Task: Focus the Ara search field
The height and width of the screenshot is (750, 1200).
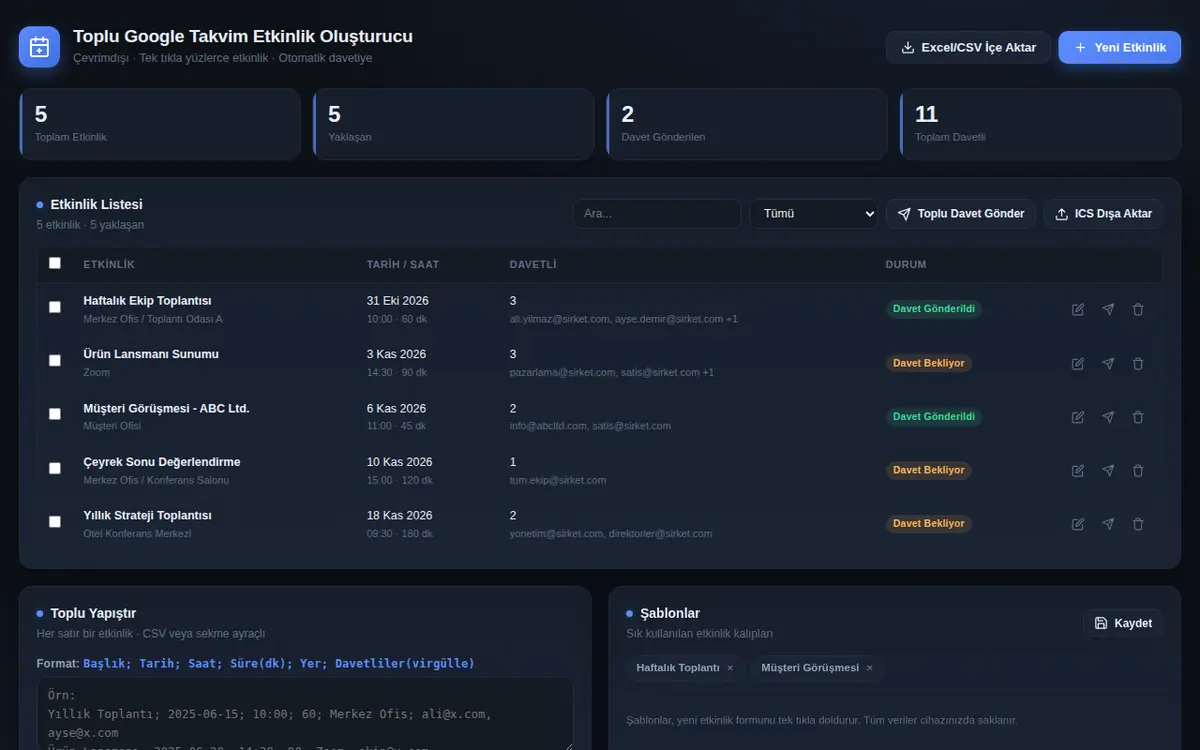Action: [x=657, y=214]
